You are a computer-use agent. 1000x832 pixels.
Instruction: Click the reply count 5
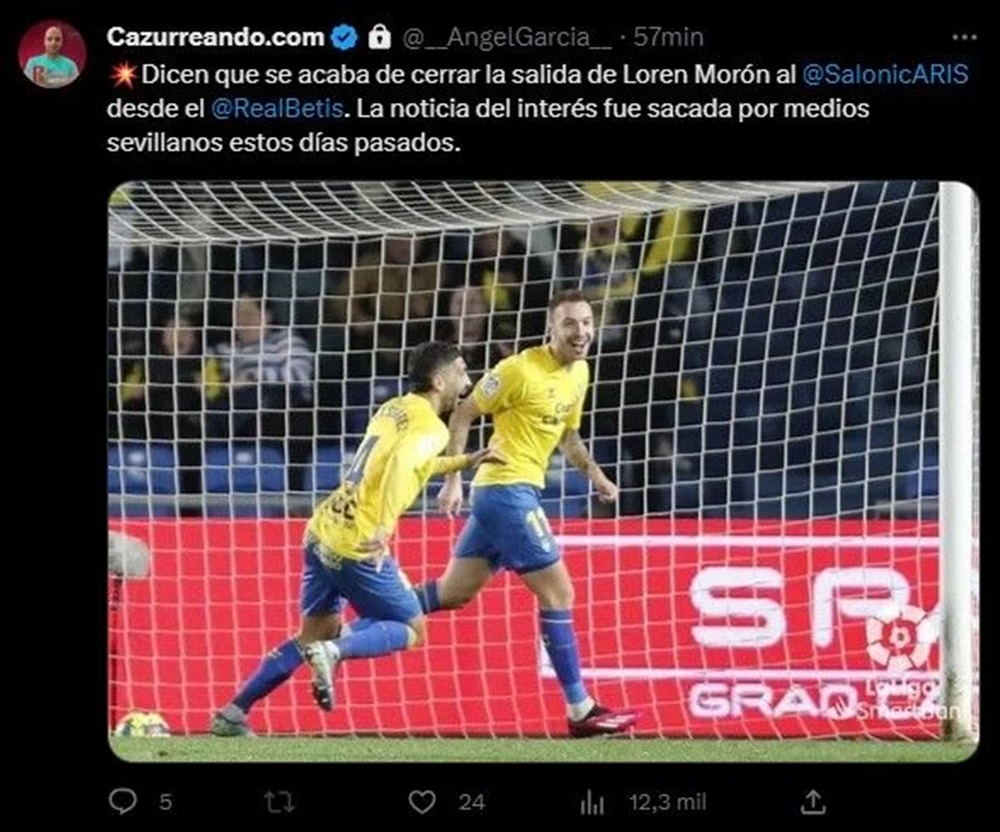point(165,802)
